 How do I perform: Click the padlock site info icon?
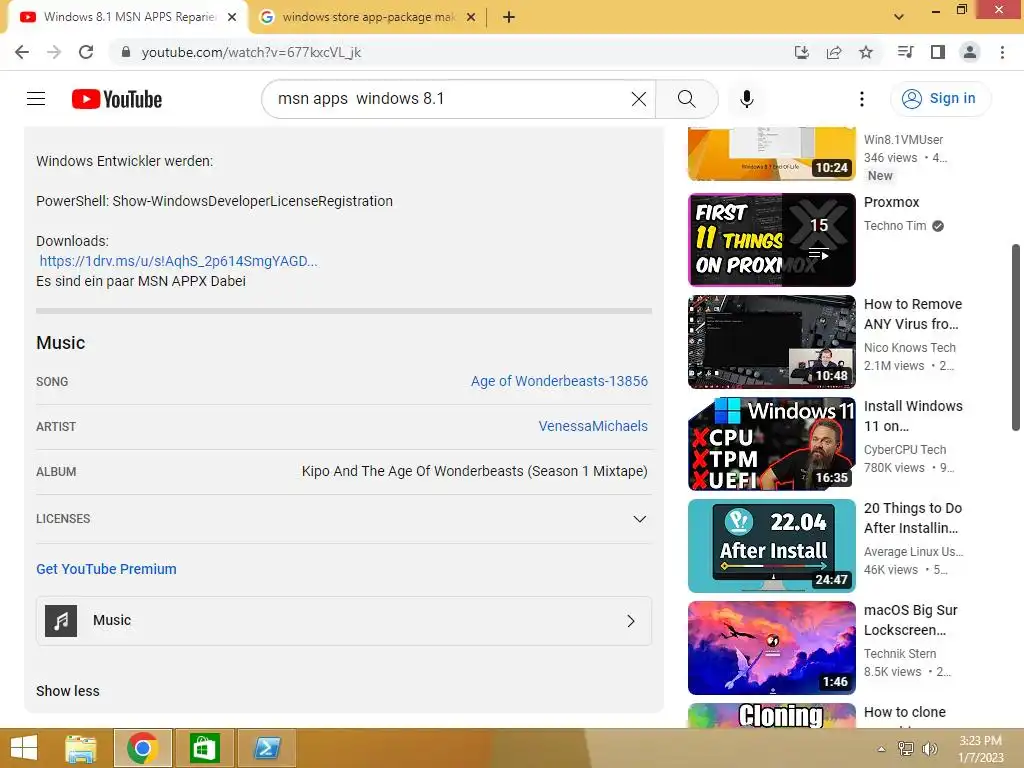point(126,52)
